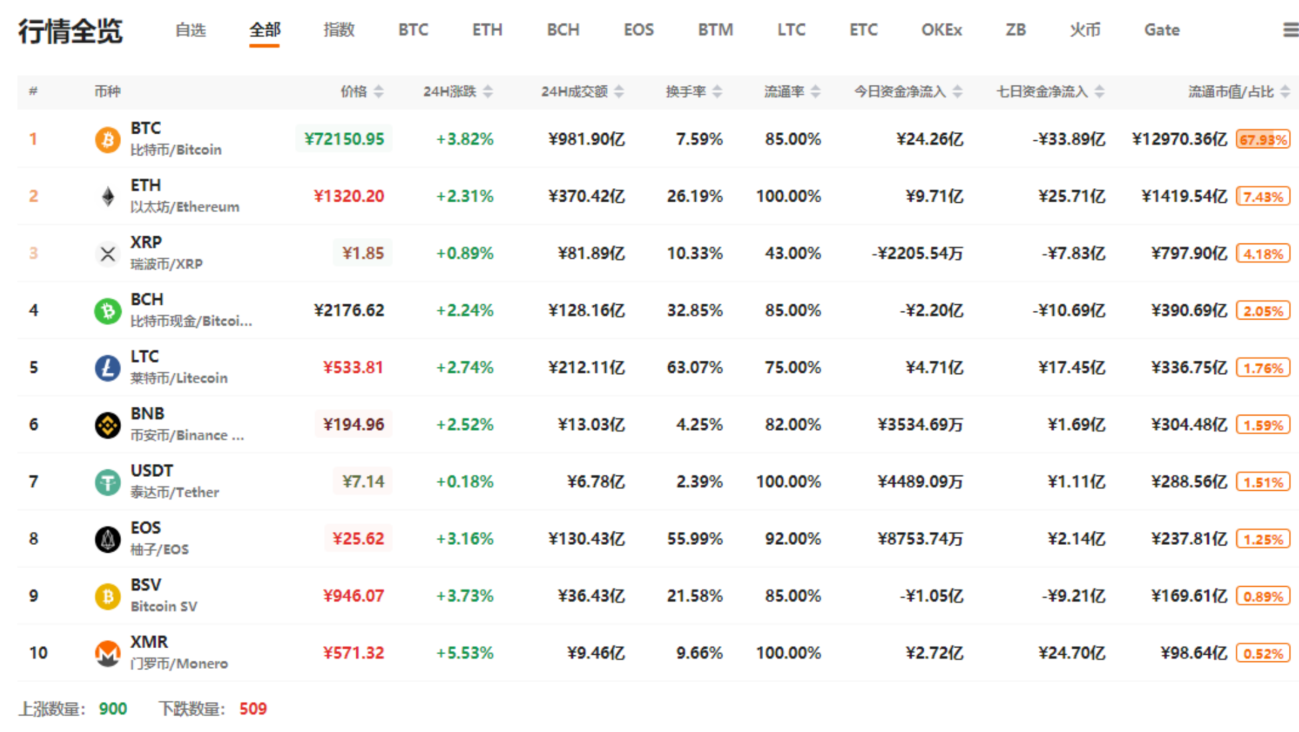Sort by the 流通市值/占比 column arrows
Viewport: 1299px width, 732px height.
(x=1284, y=92)
